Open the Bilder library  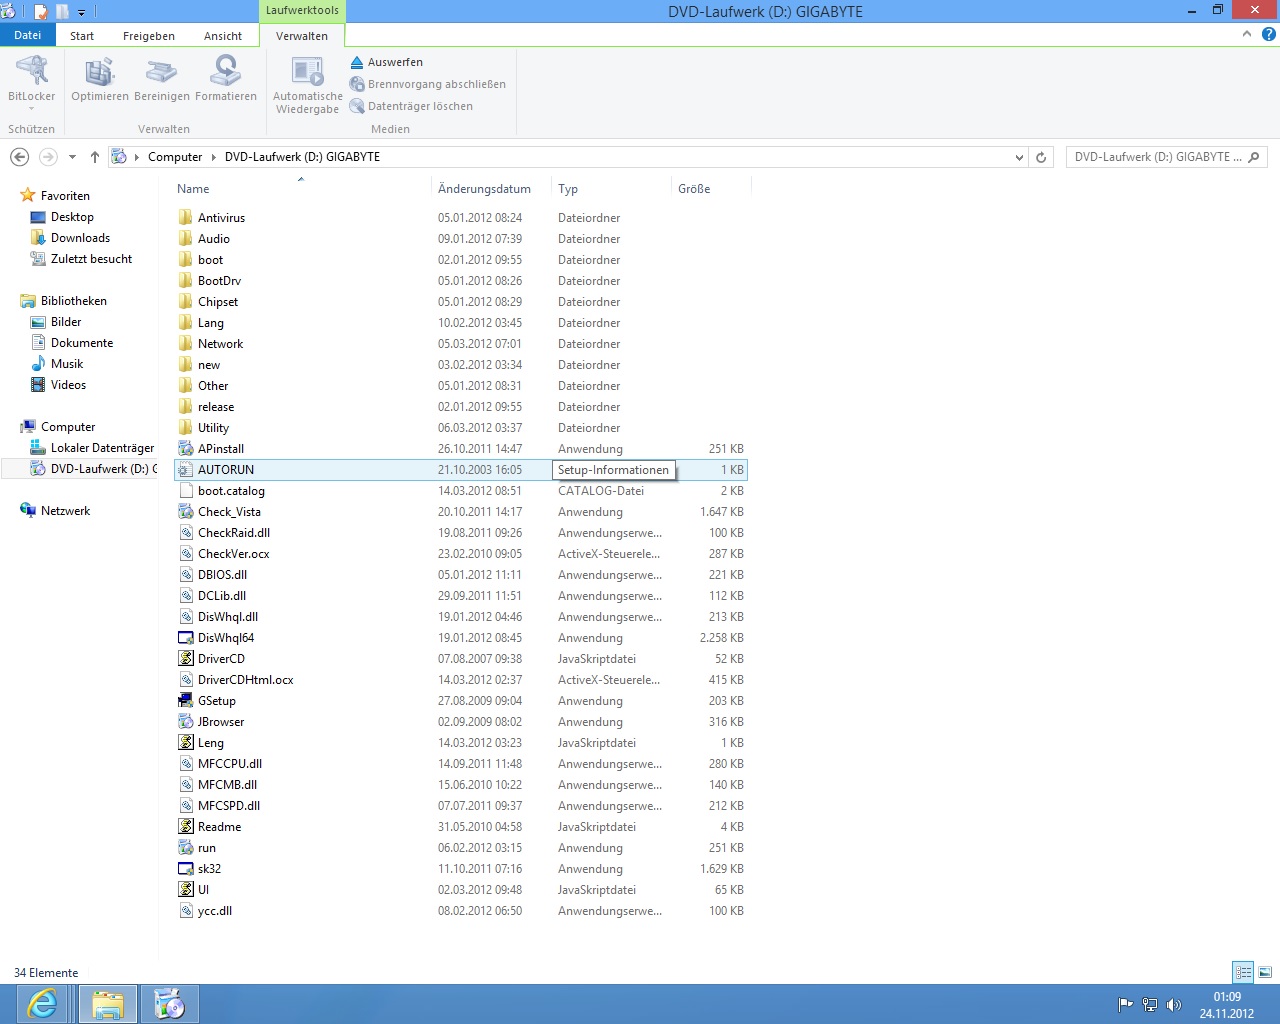click(x=66, y=322)
